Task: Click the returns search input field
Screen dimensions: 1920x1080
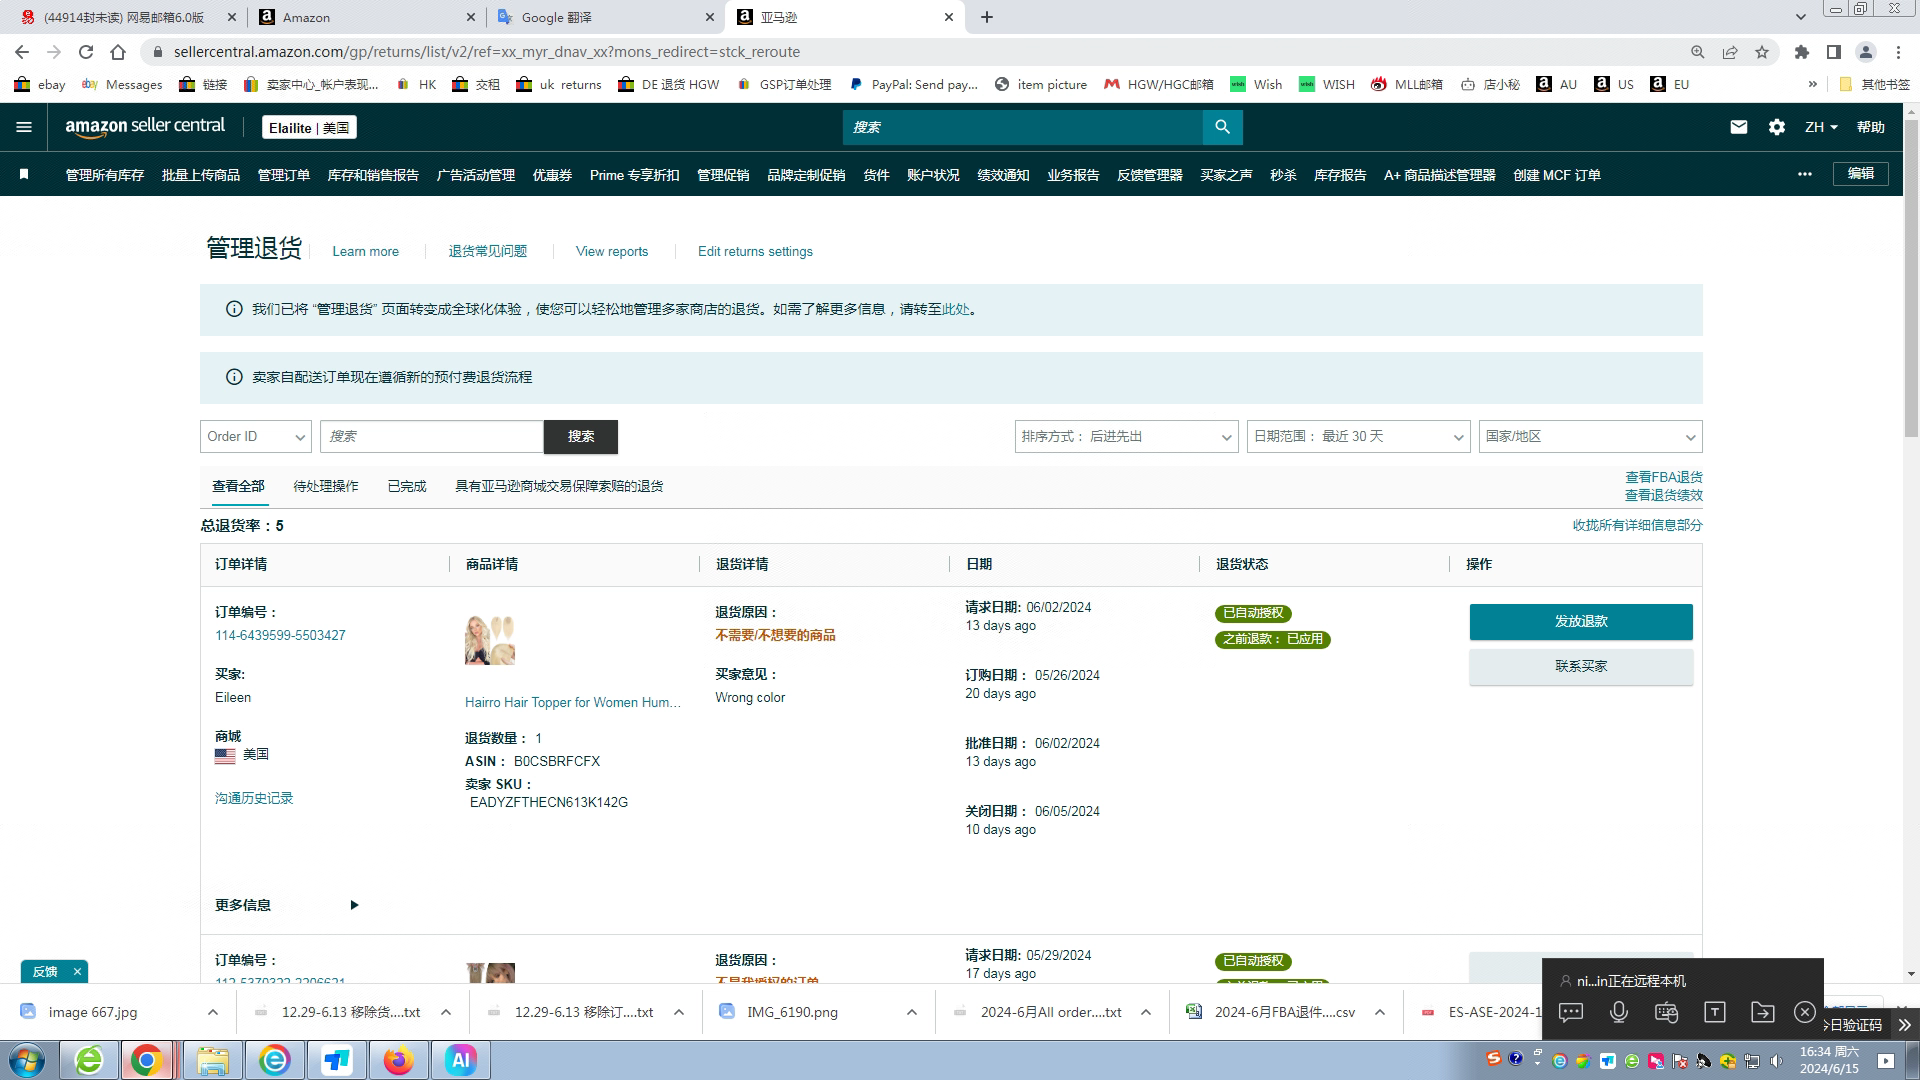Action: 432,436
